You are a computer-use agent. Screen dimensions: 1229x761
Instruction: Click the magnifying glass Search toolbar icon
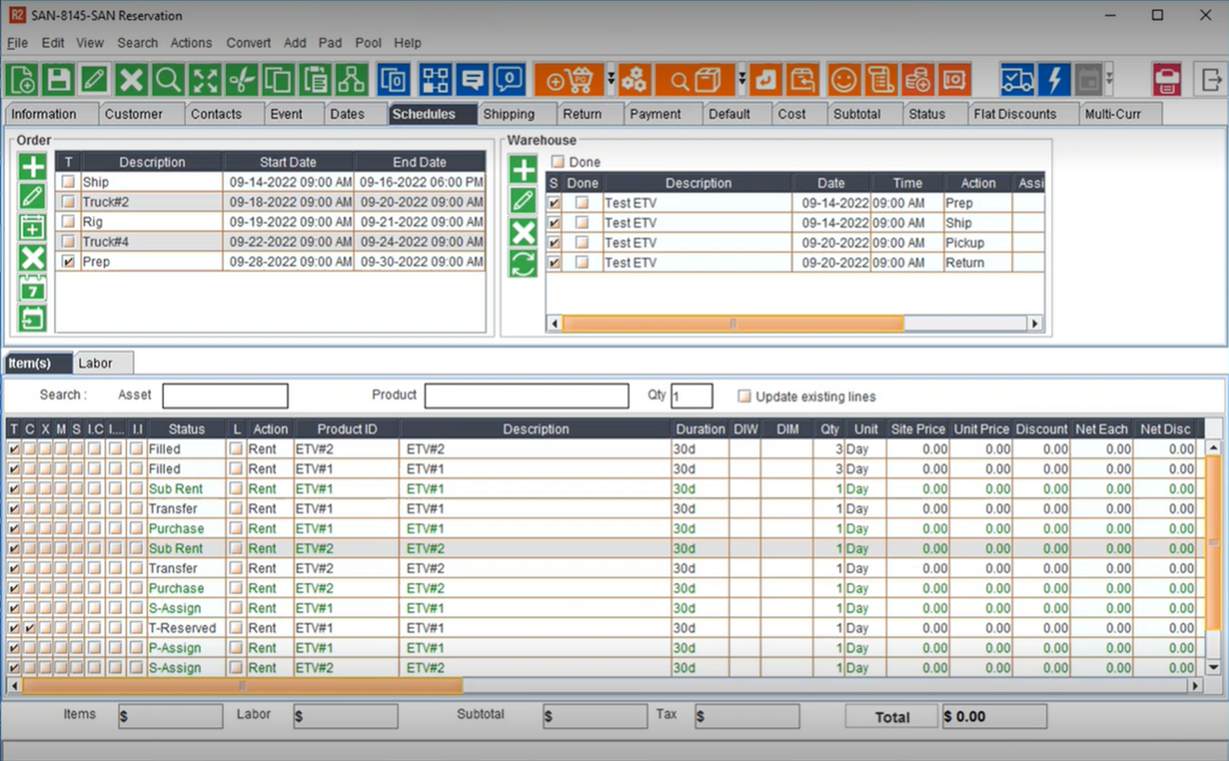pos(168,80)
